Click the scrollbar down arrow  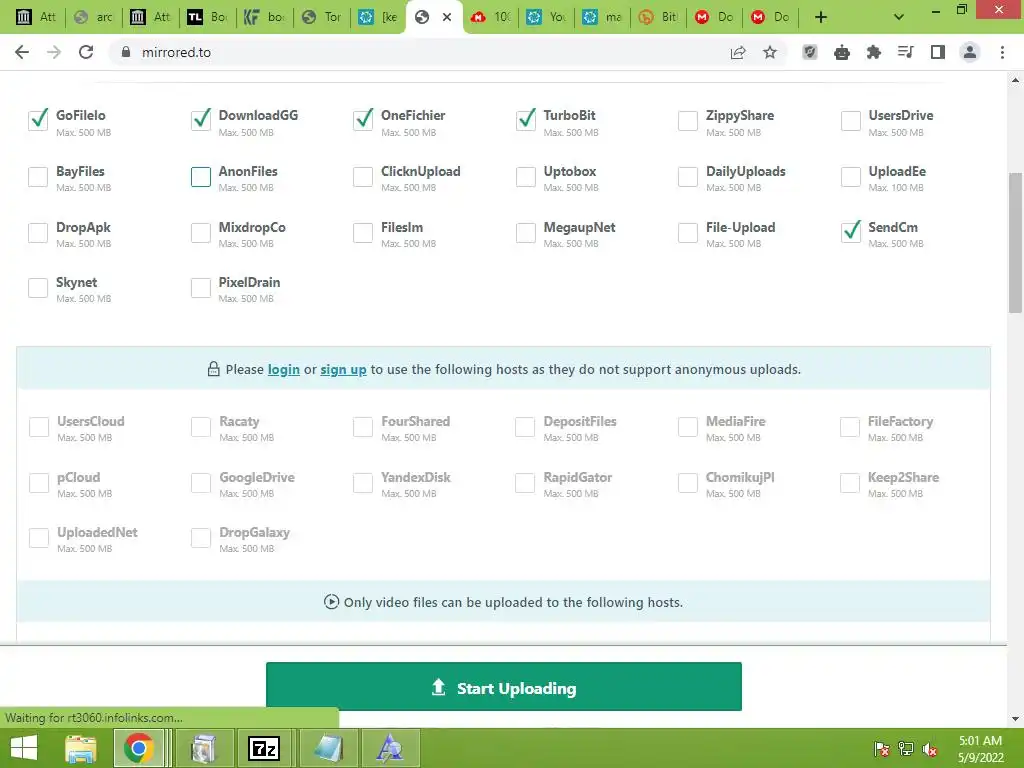click(x=1015, y=718)
